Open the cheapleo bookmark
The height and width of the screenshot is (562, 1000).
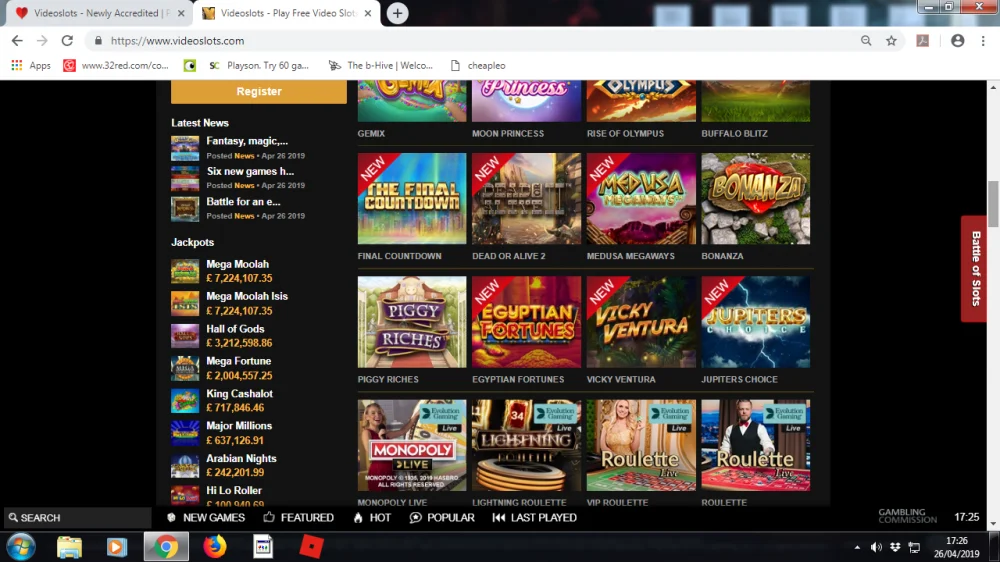[478, 65]
